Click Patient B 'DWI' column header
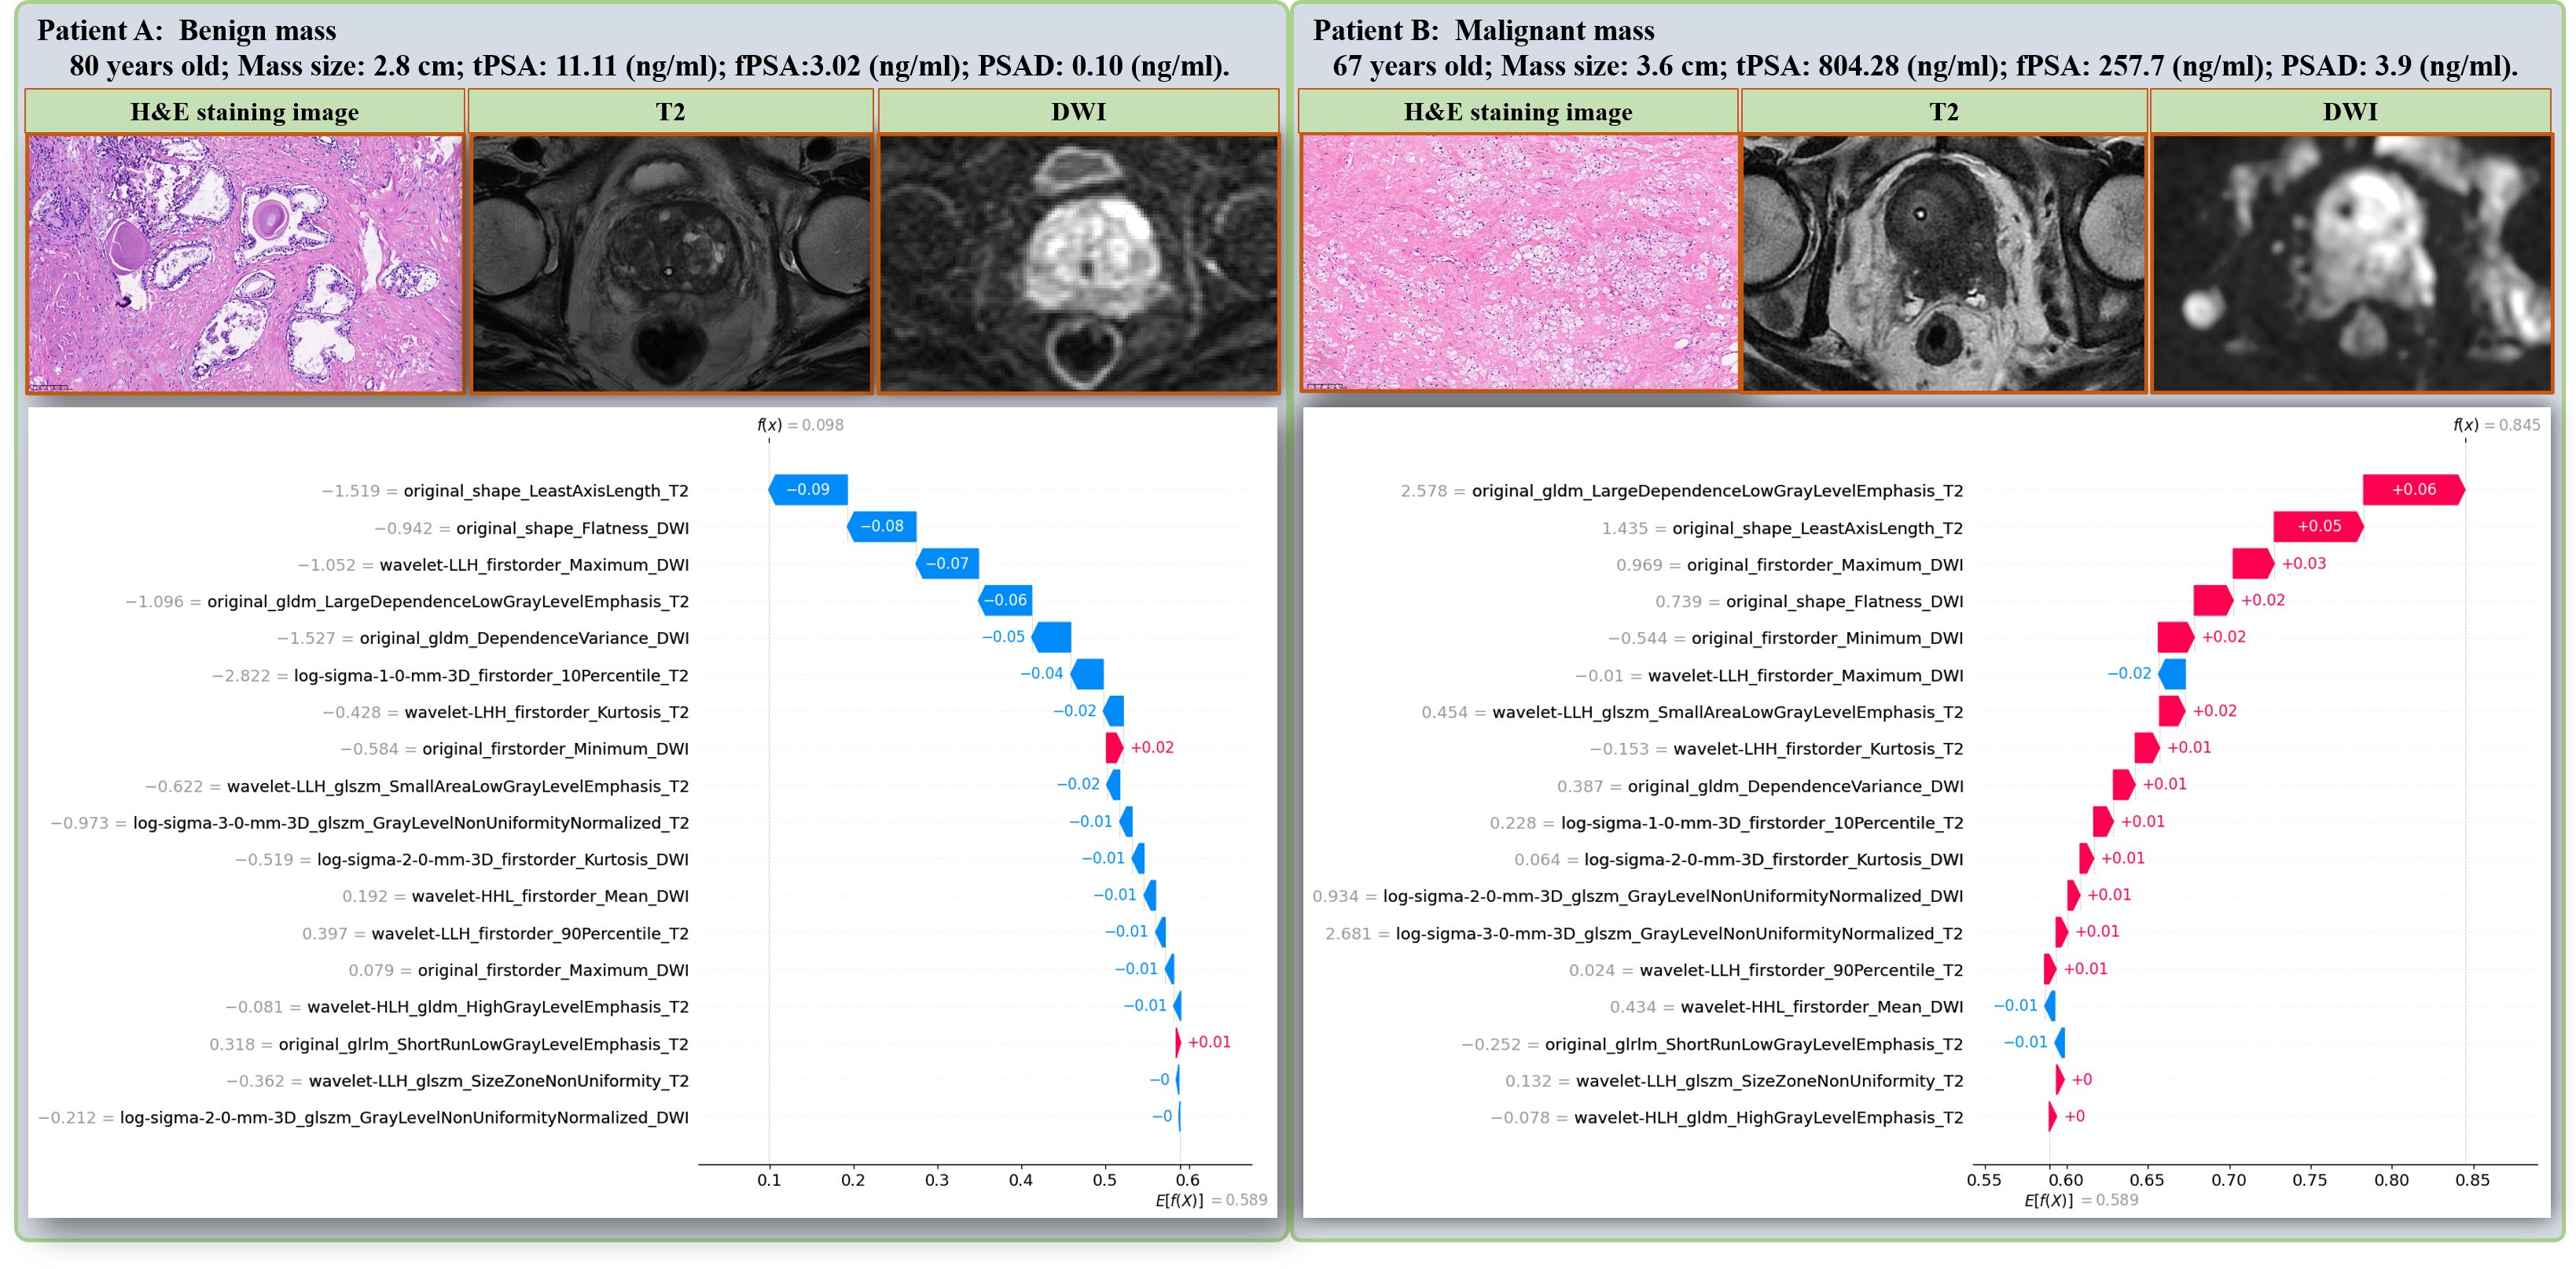2576x1269 pixels. tap(2350, 111)
